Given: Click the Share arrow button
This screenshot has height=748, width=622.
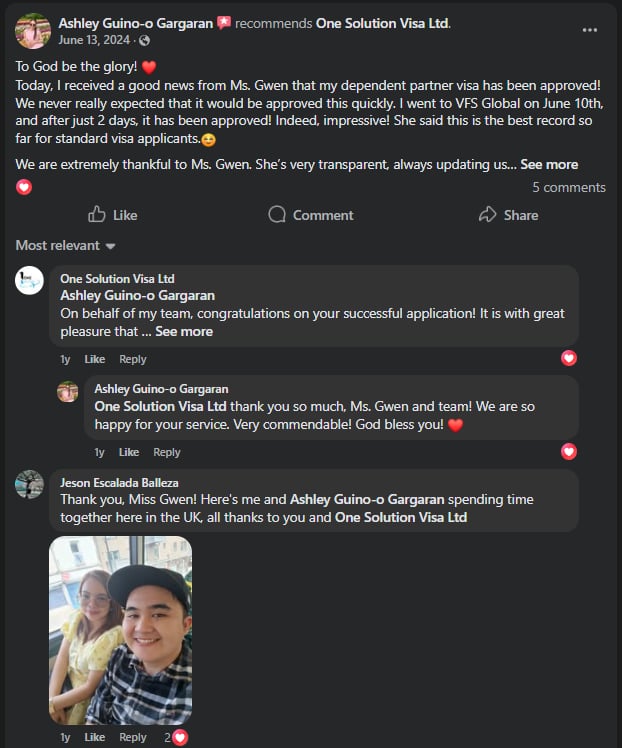Looking at the screenshot, I should pos(508,215).
